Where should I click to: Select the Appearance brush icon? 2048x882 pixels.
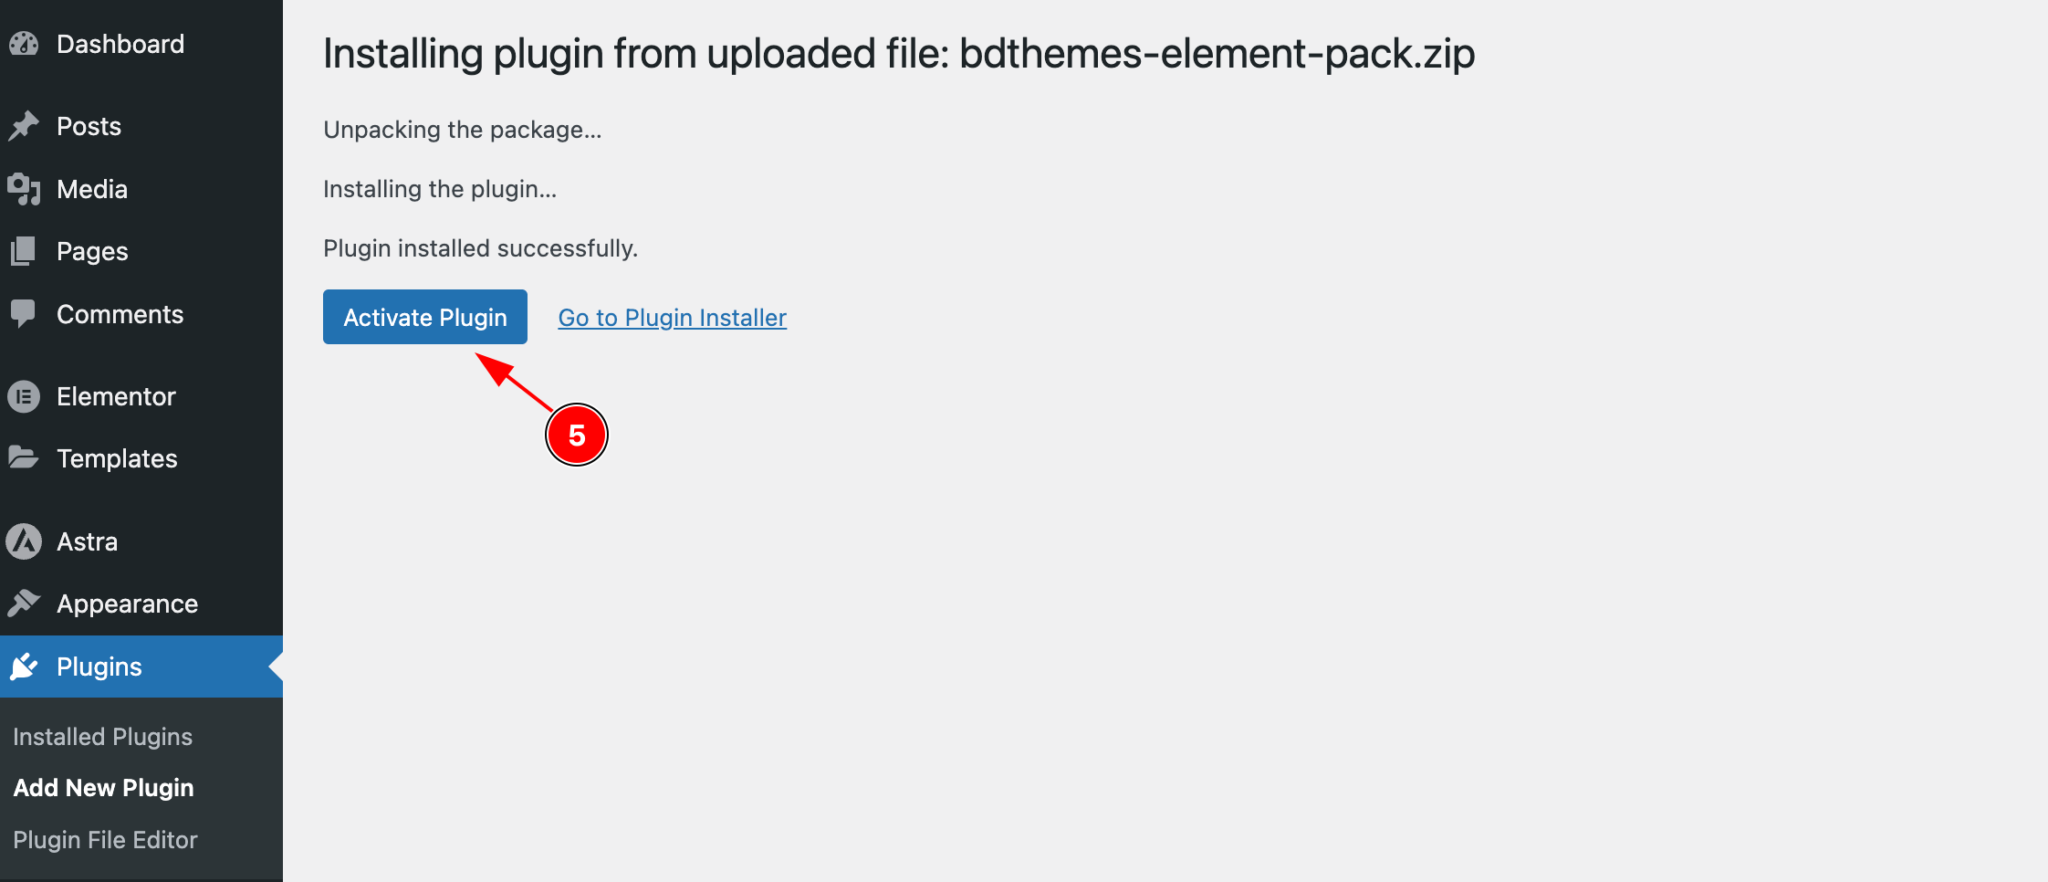[25, 603]
